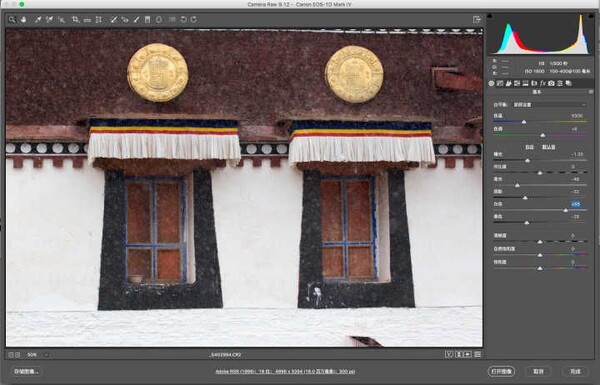Select the Hand tool
600x385 pixels.
pos(24,20)
